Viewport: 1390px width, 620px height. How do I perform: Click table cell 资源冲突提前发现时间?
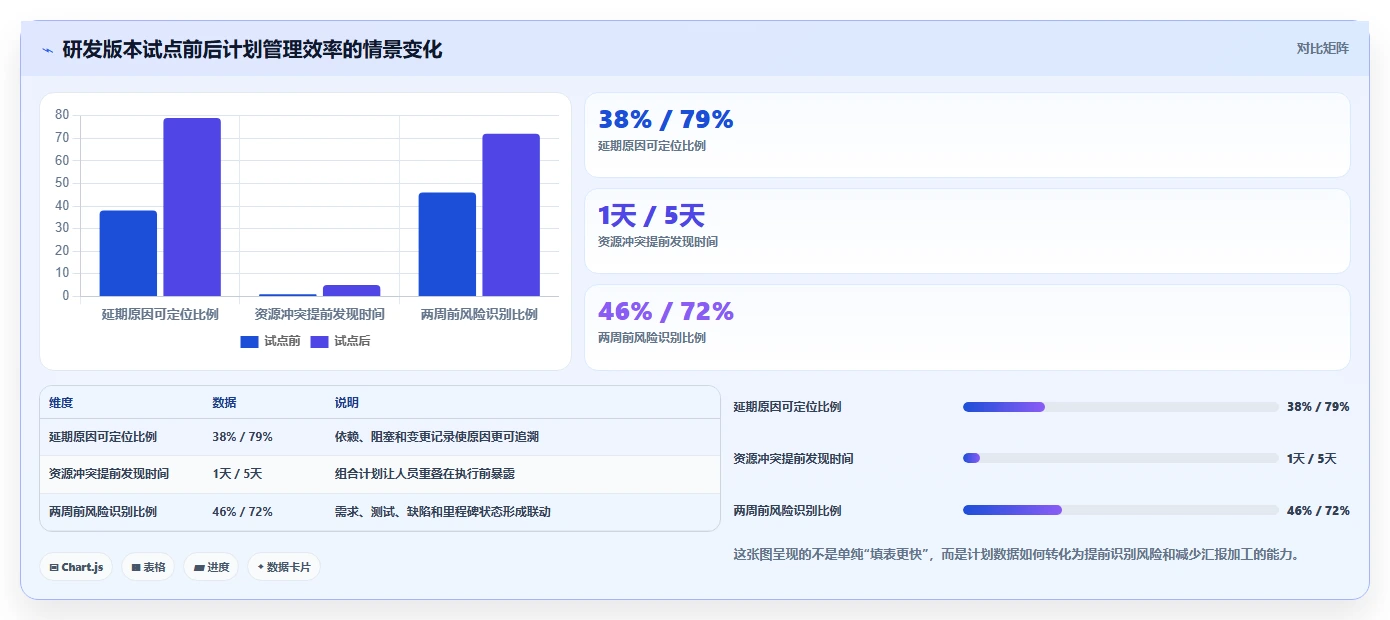(109, 474)
